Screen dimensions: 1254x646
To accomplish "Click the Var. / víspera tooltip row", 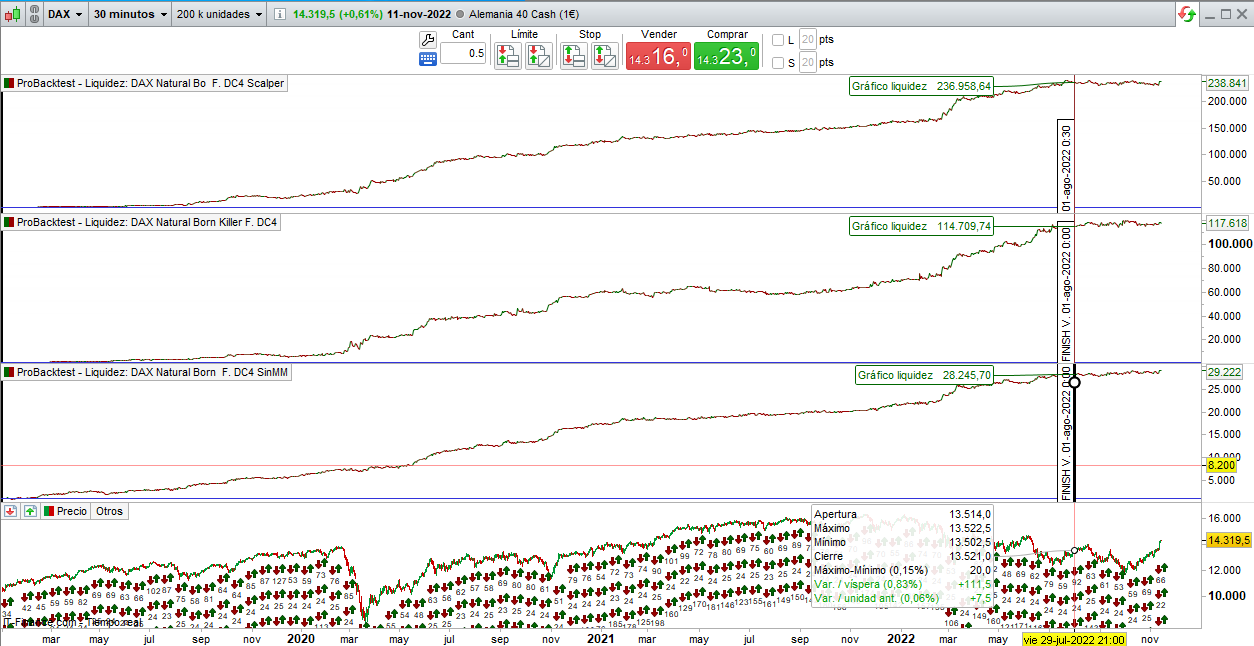I will click(x=902, y=583).
